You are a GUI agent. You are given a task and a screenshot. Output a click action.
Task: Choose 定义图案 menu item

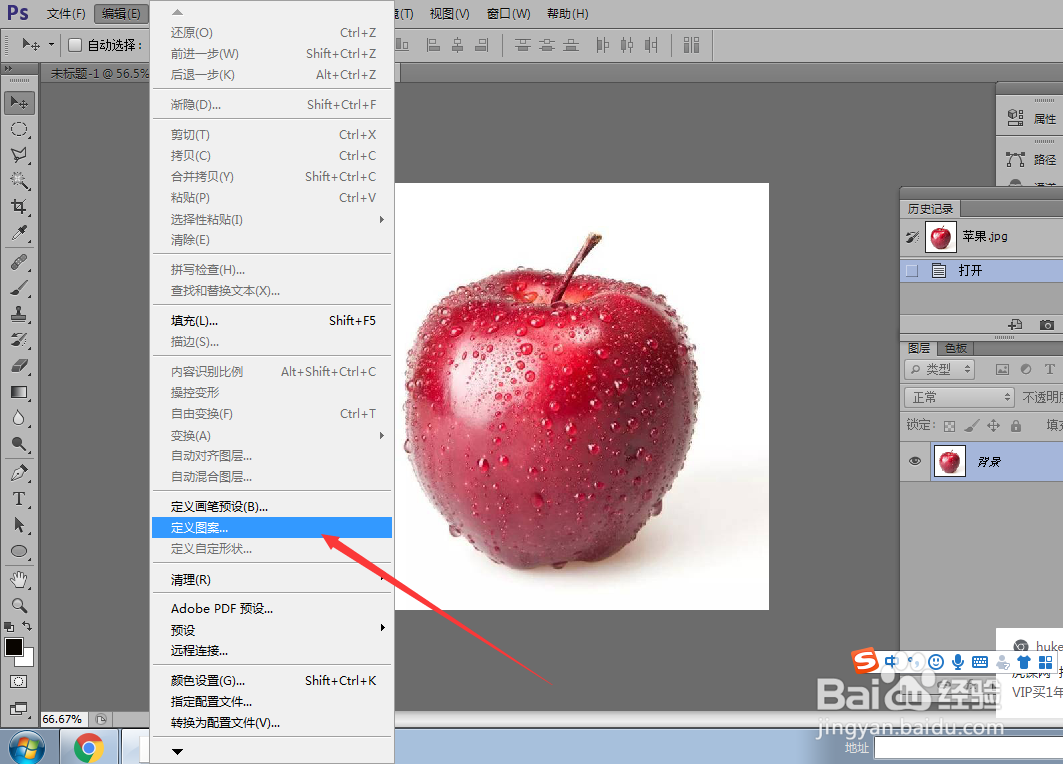(272, 527)
